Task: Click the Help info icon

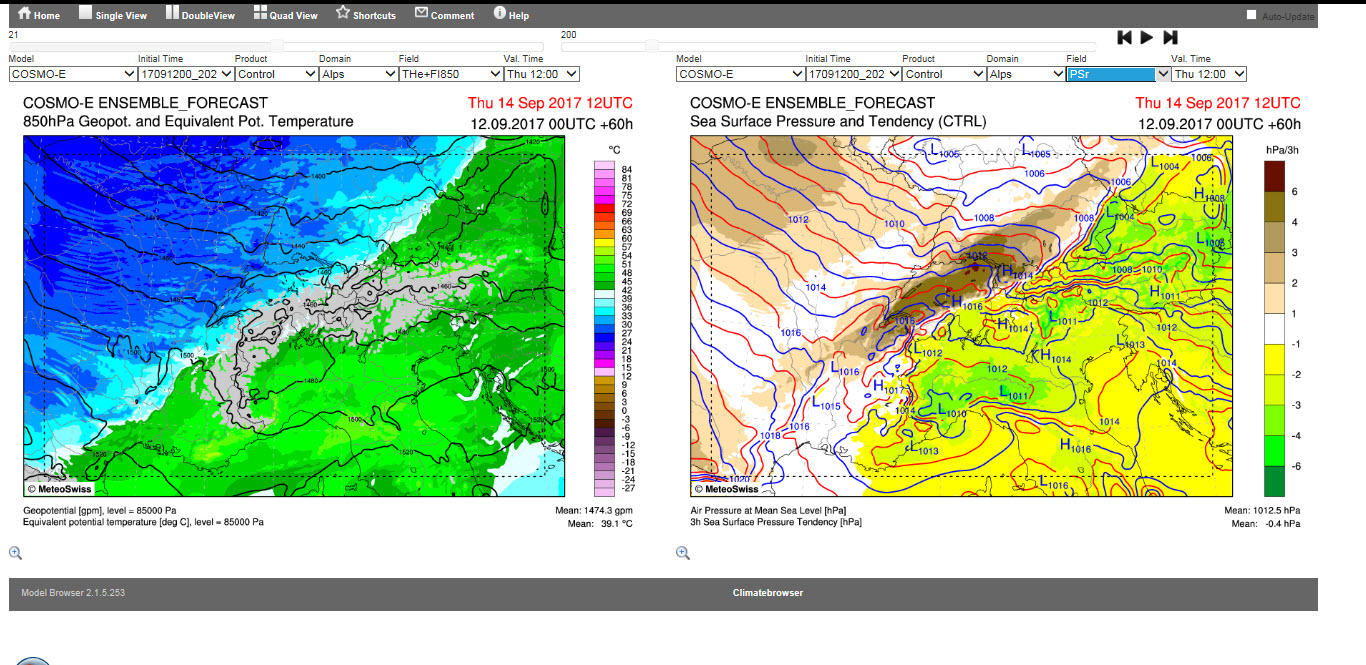Action: click(500, 13)
